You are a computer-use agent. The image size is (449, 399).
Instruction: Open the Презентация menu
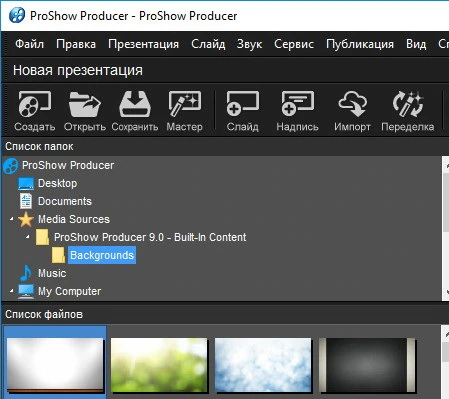(x=143, y=44)
